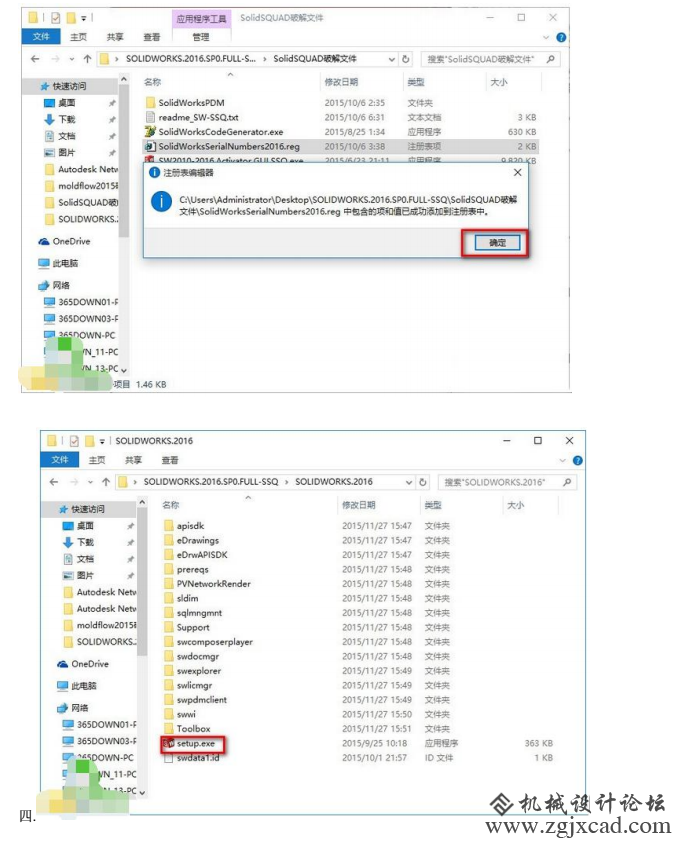Expand ribbon chevron in SOLIDWORKS.2016 window
Image resolution: width=678 pixels, height=847 pixels.
(563, 460)
